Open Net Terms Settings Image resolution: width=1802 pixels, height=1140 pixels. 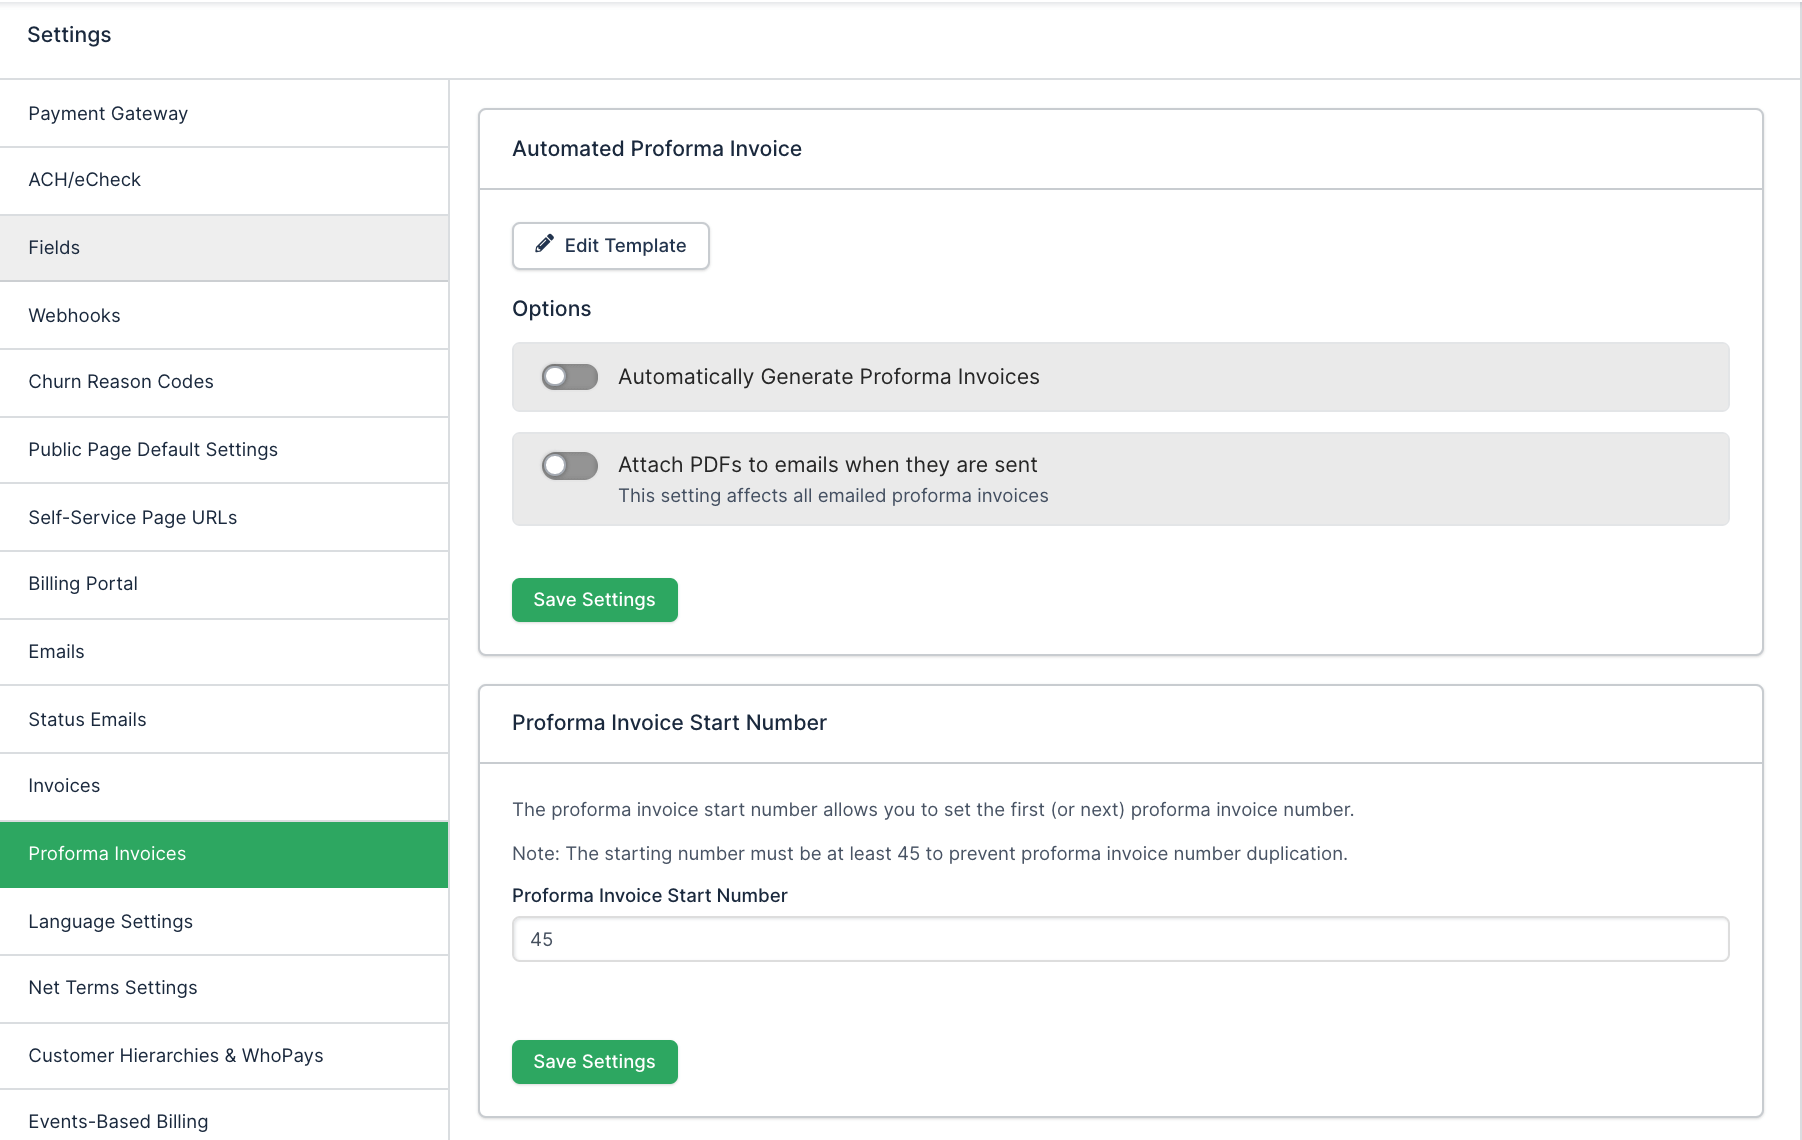click(x=113, y=988)
